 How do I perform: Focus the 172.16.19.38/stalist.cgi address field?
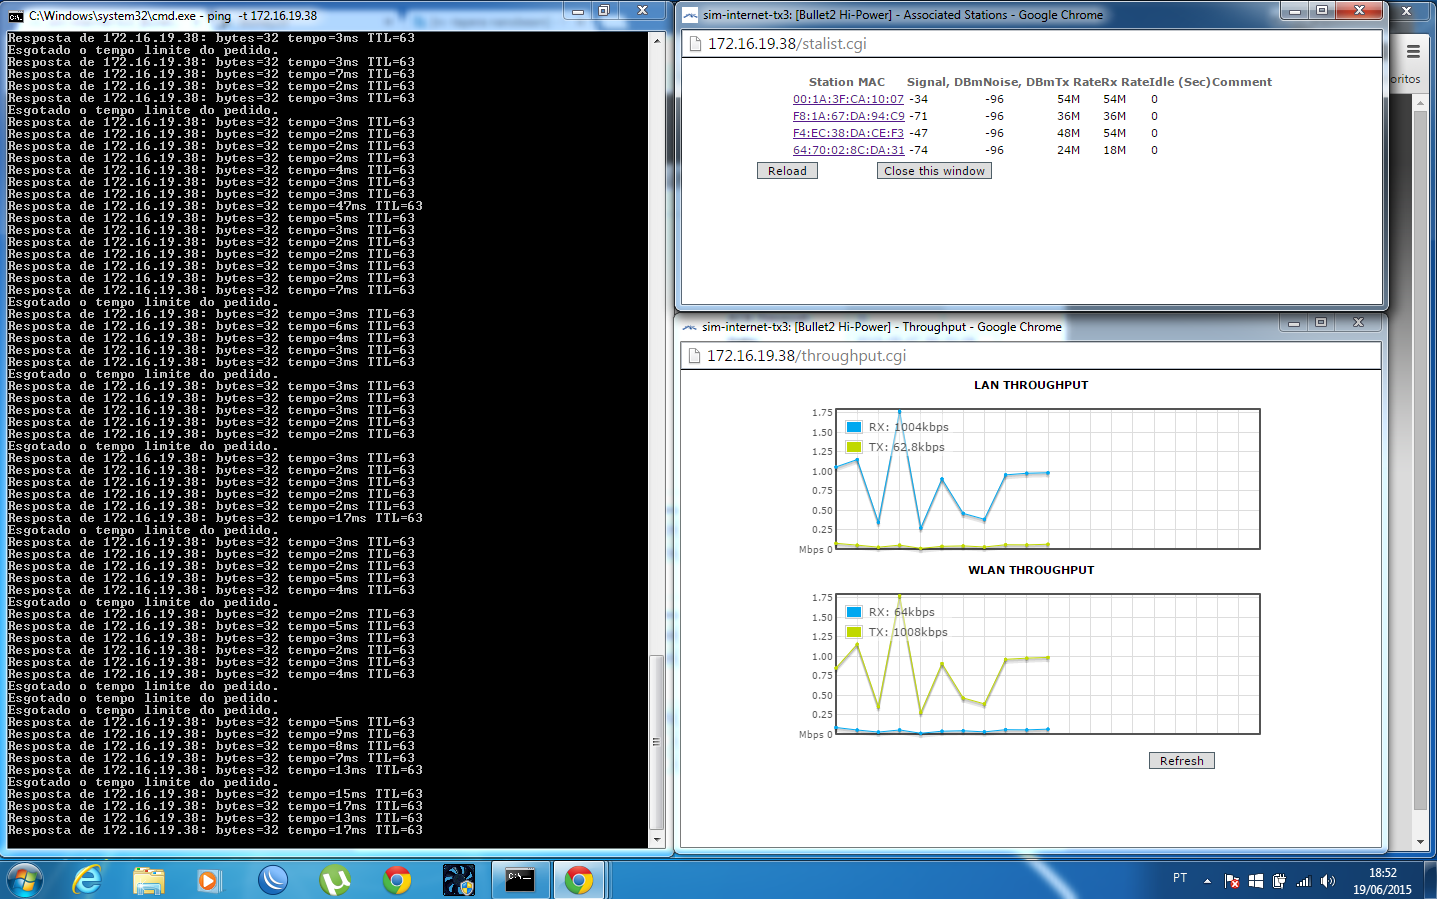point(1032,44)
